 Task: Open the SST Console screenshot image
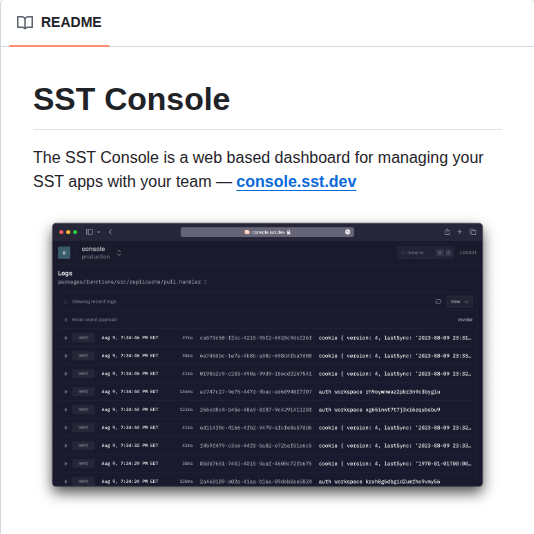tap(267, 355)
